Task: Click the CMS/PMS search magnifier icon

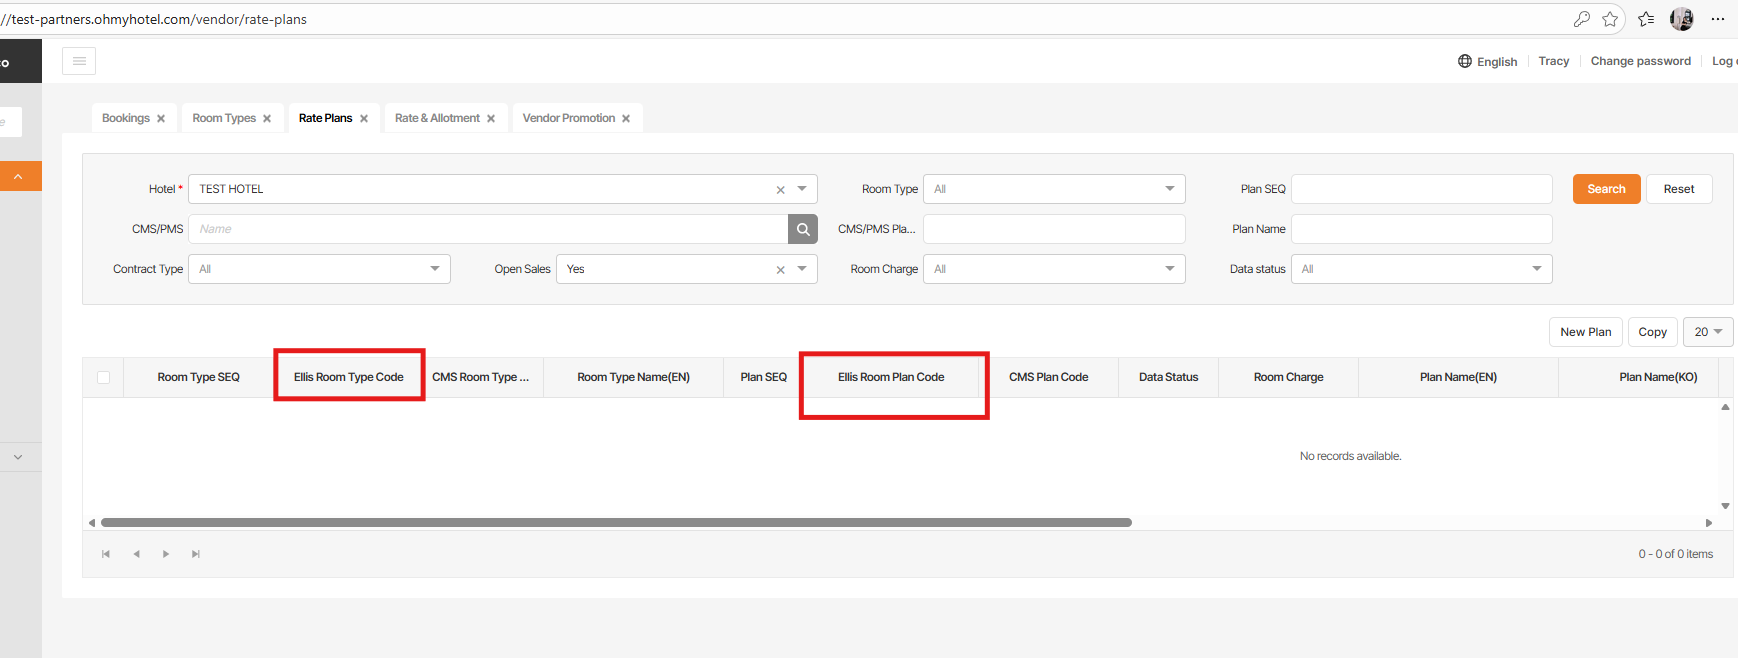Action: pyautogui.click(x=802, y=229)
